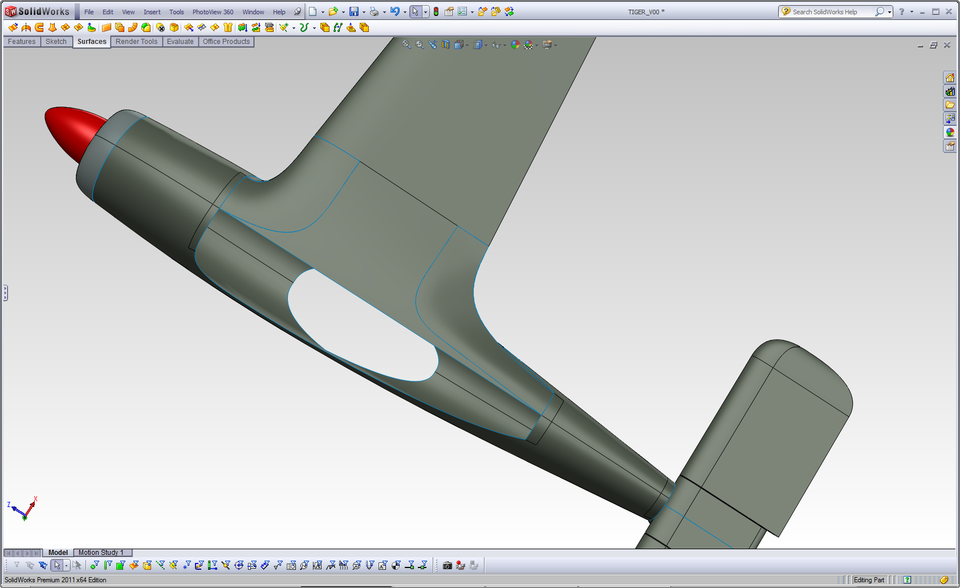Expand the View Orientation dropdown
960x588 pixels.
pyautogui.click(x=466, y=44)
